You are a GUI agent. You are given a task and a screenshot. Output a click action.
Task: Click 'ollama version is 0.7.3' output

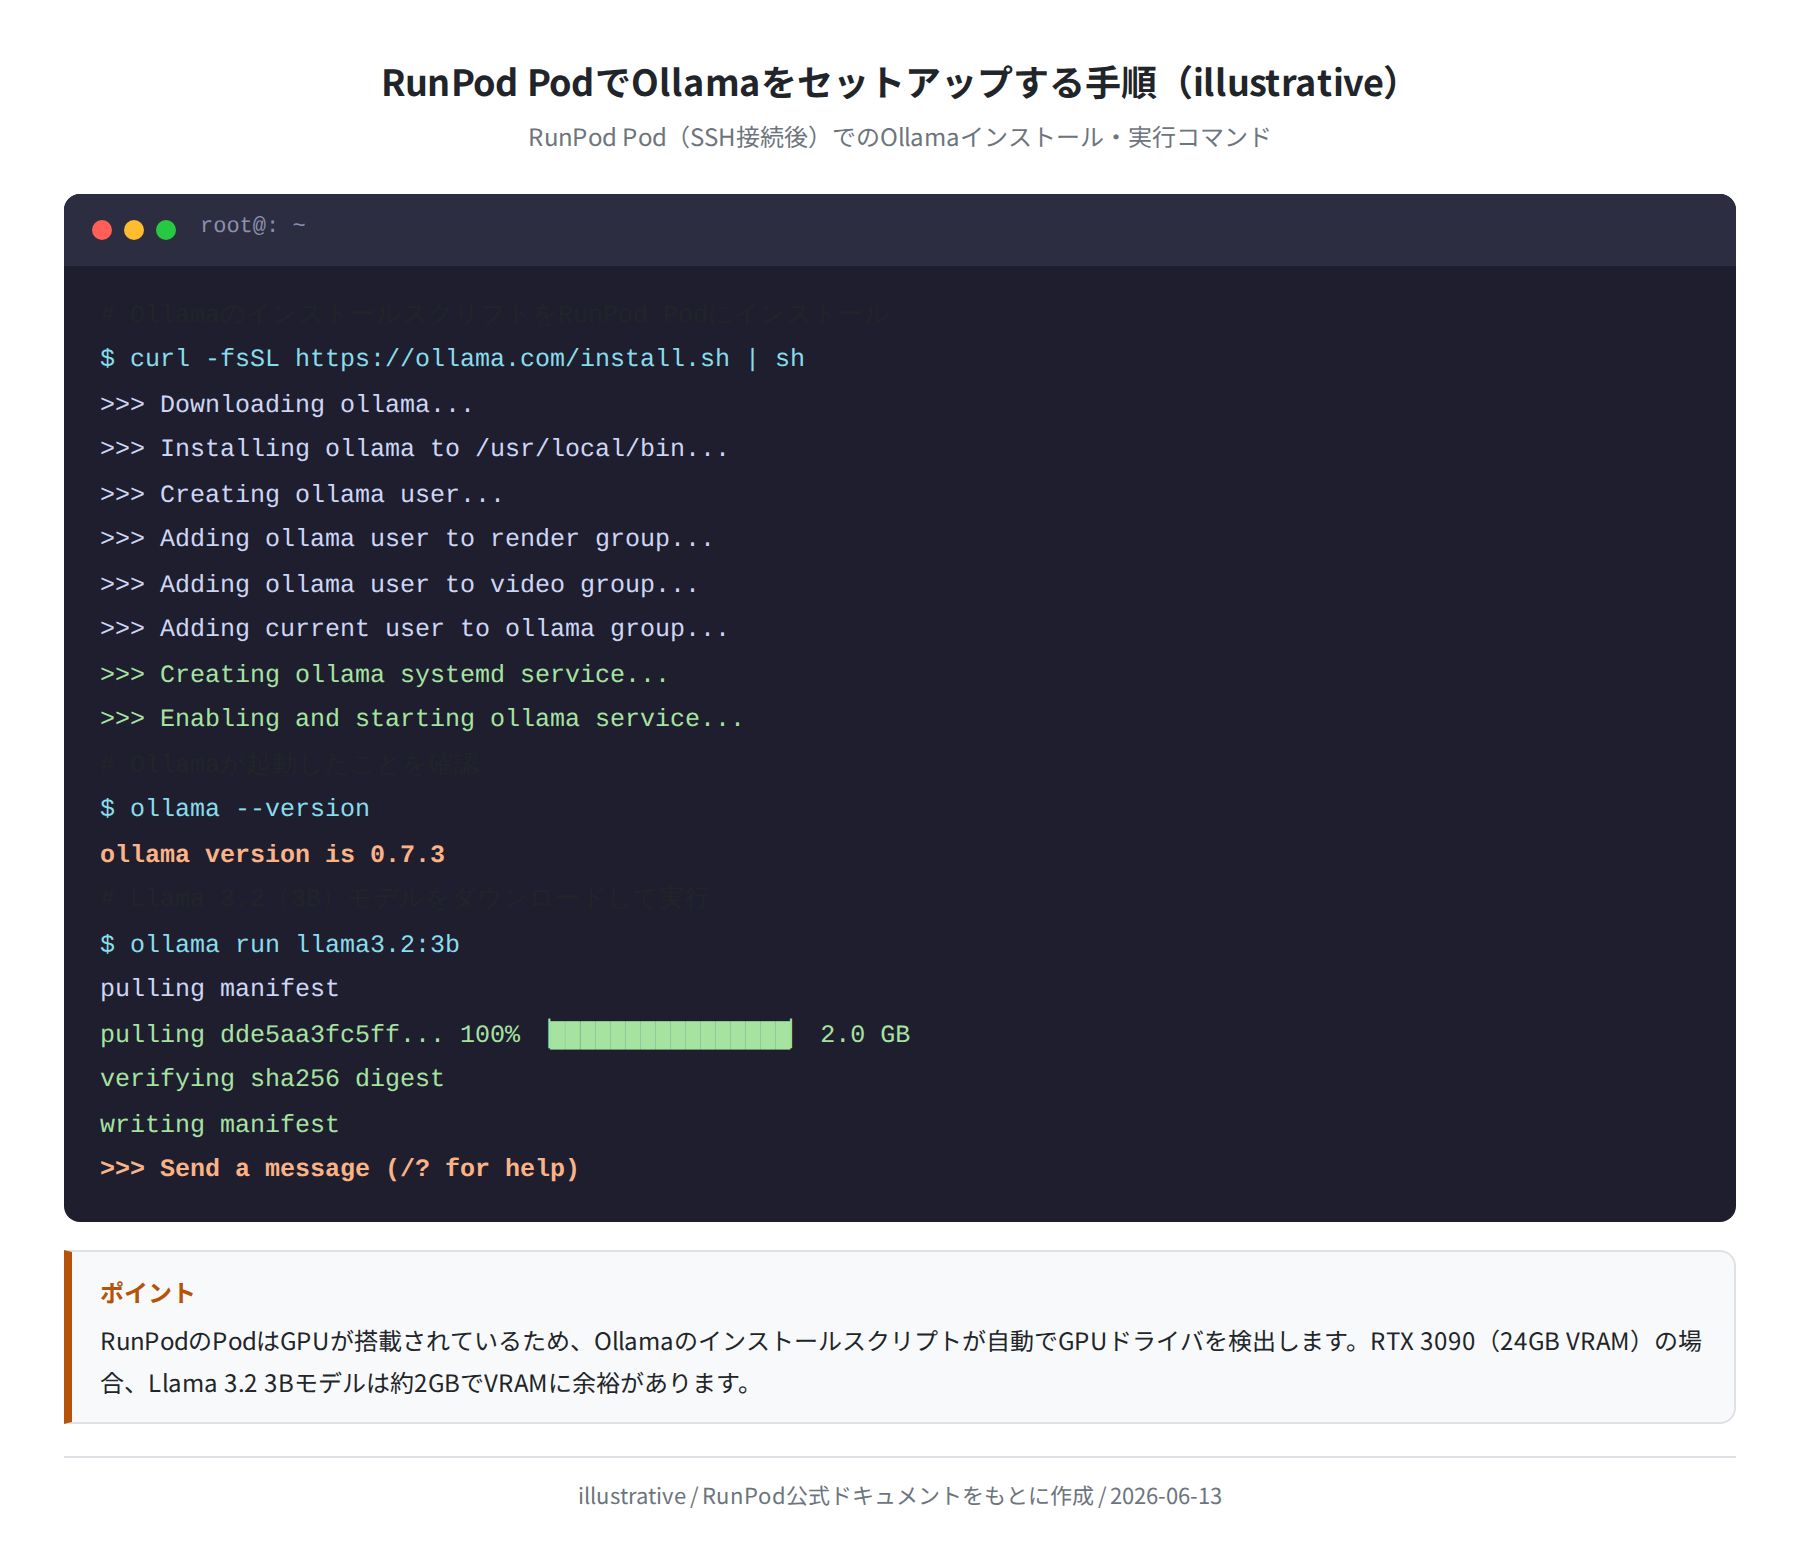point(272,854)
